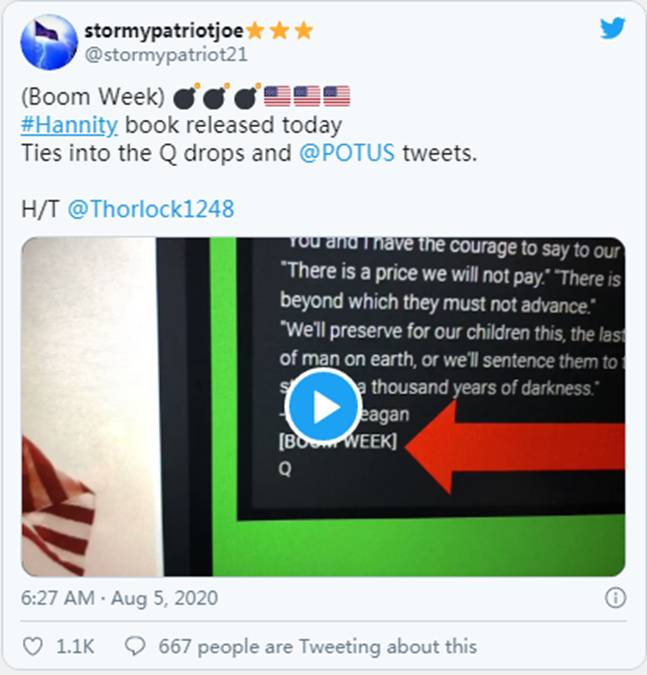
Task: Click the striped flag area of the video thumbnail
Action: point(58,508)
